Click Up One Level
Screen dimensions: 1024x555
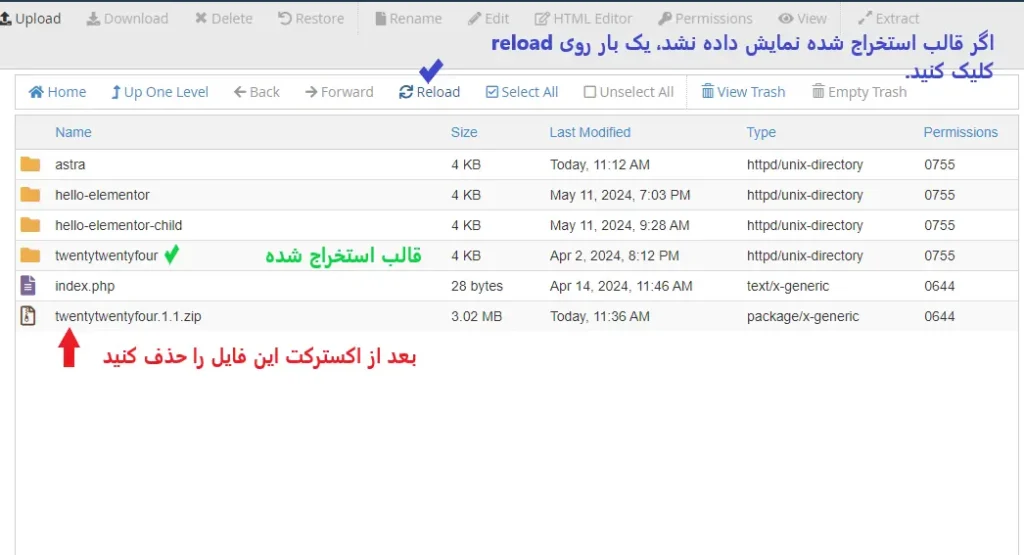pyautogui.click(x=159, y=92)
